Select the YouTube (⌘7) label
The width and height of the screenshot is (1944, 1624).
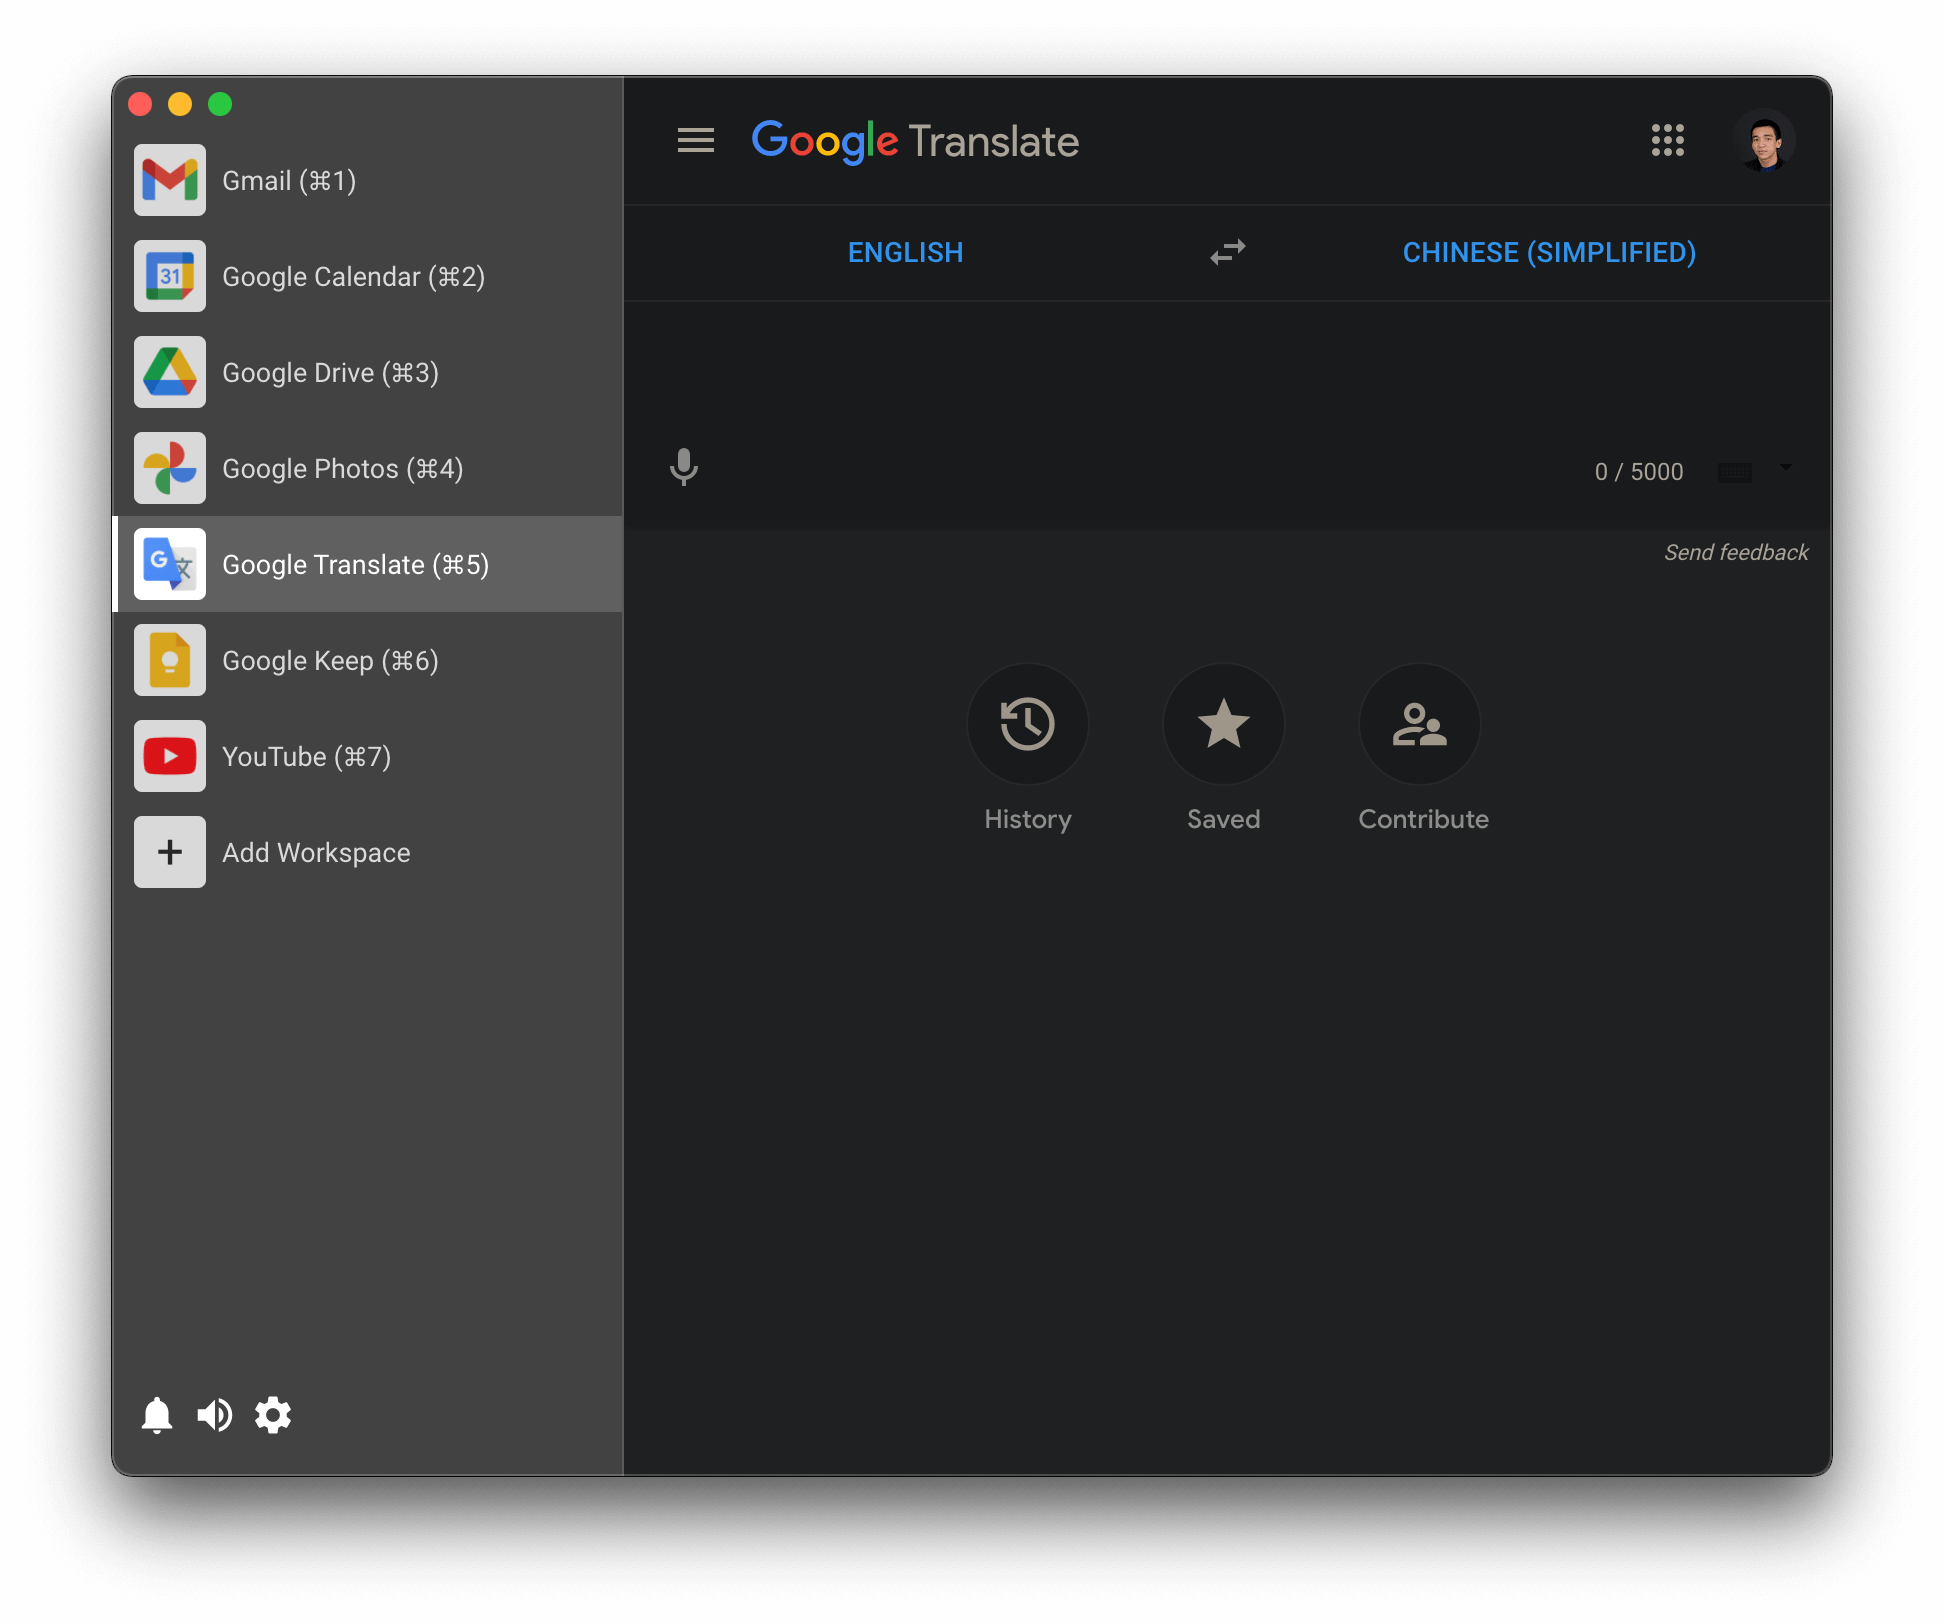coord(307,757)
